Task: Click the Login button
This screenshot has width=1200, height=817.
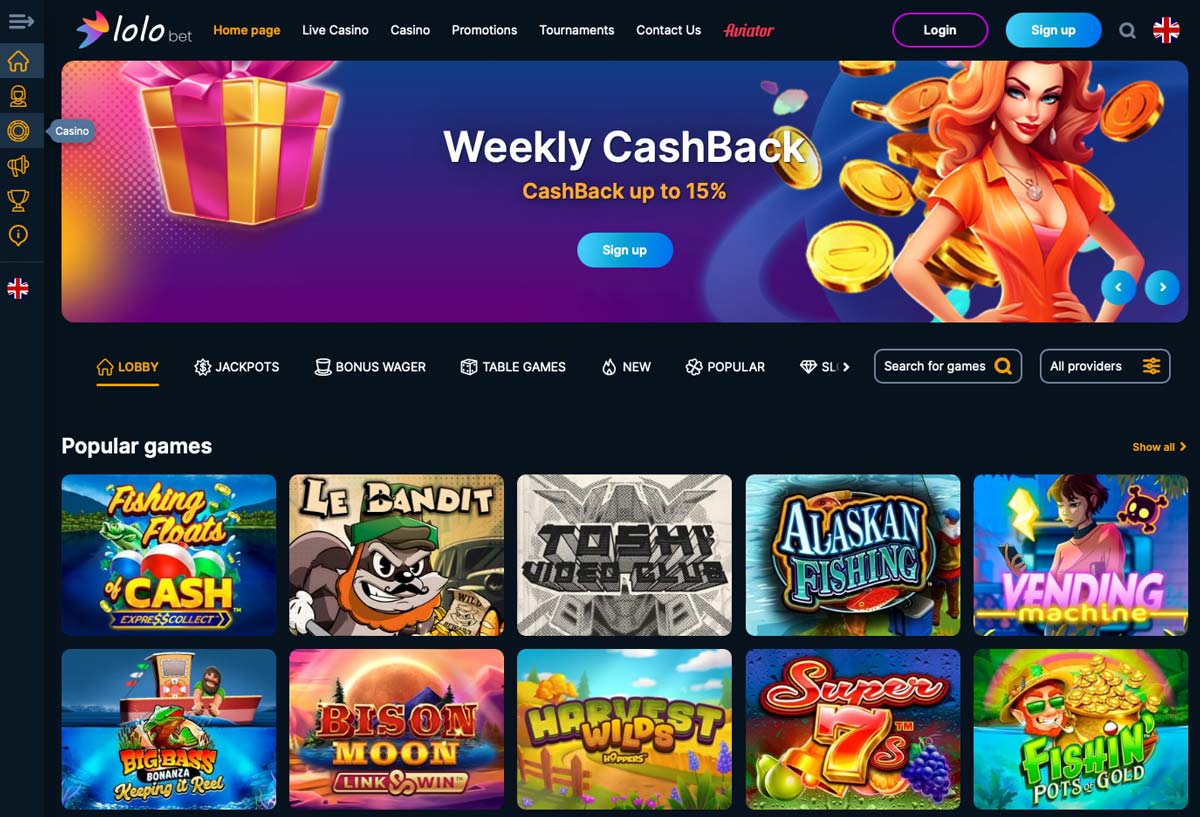Action: [940, 30]
